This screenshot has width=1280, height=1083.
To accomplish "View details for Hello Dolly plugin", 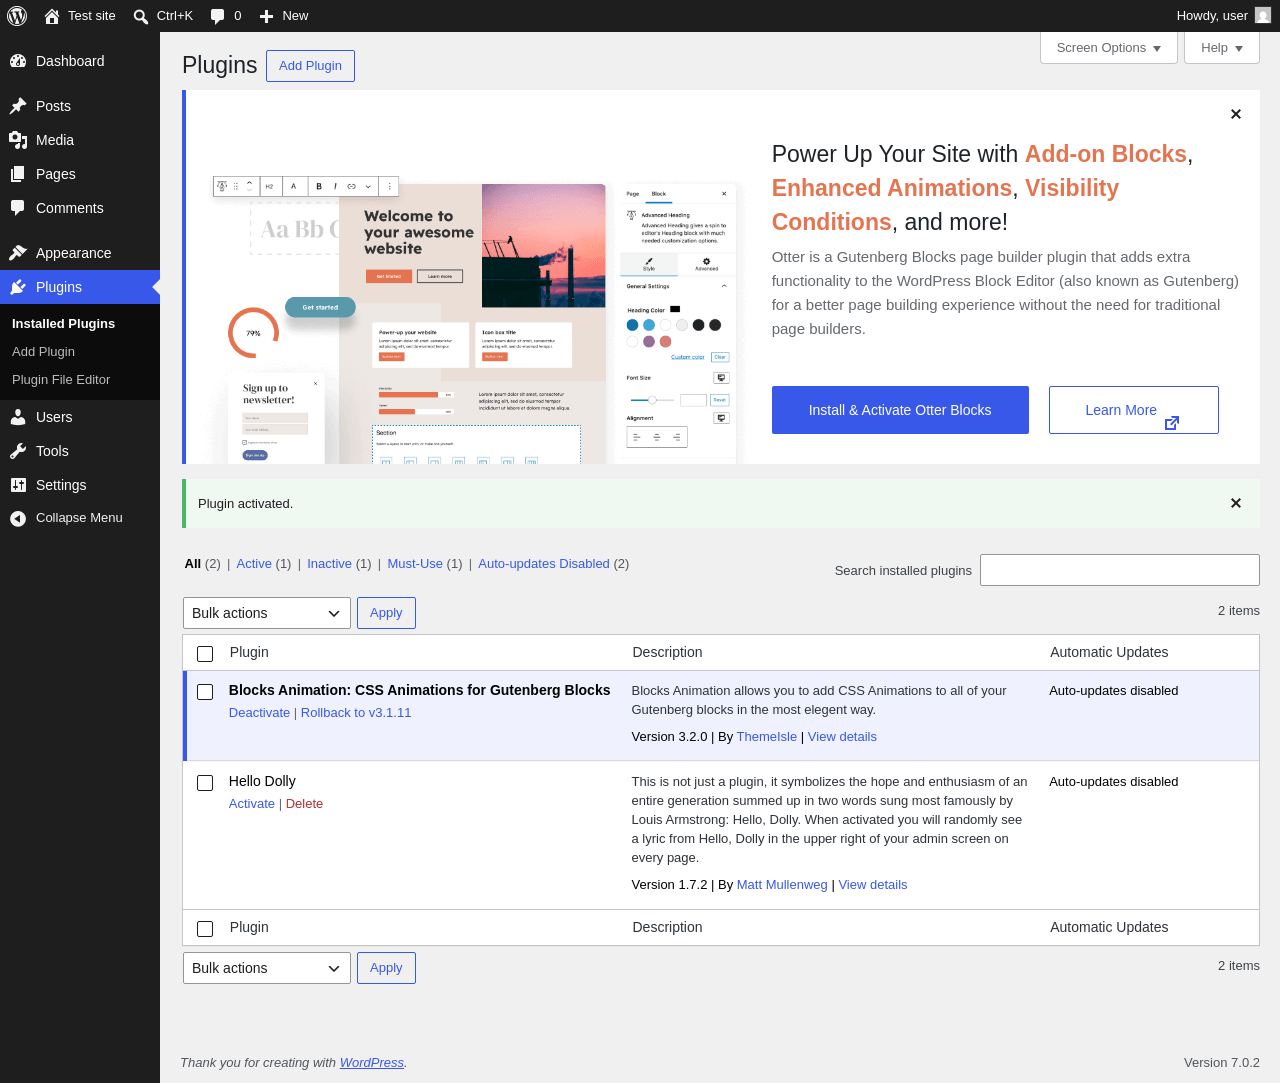I will point(873,885).
